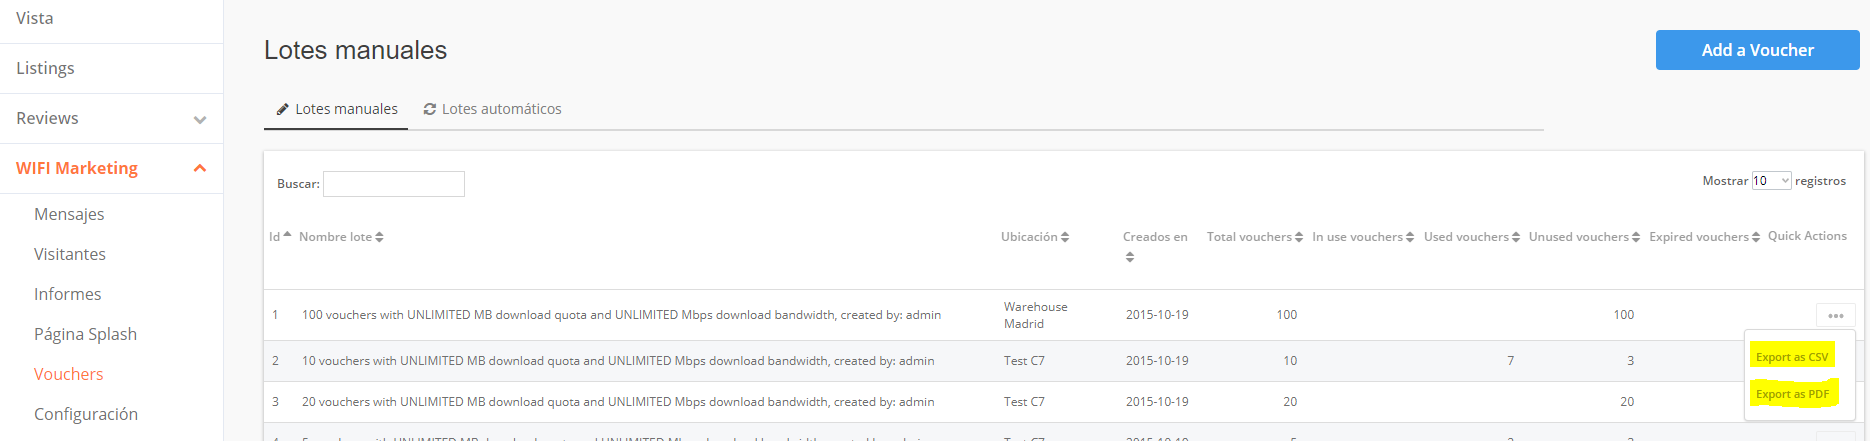The image size is (1870, 441).
Task: Select the '10 vouchers with UNLIMITED MB' row name
Action: coord(618,361)
